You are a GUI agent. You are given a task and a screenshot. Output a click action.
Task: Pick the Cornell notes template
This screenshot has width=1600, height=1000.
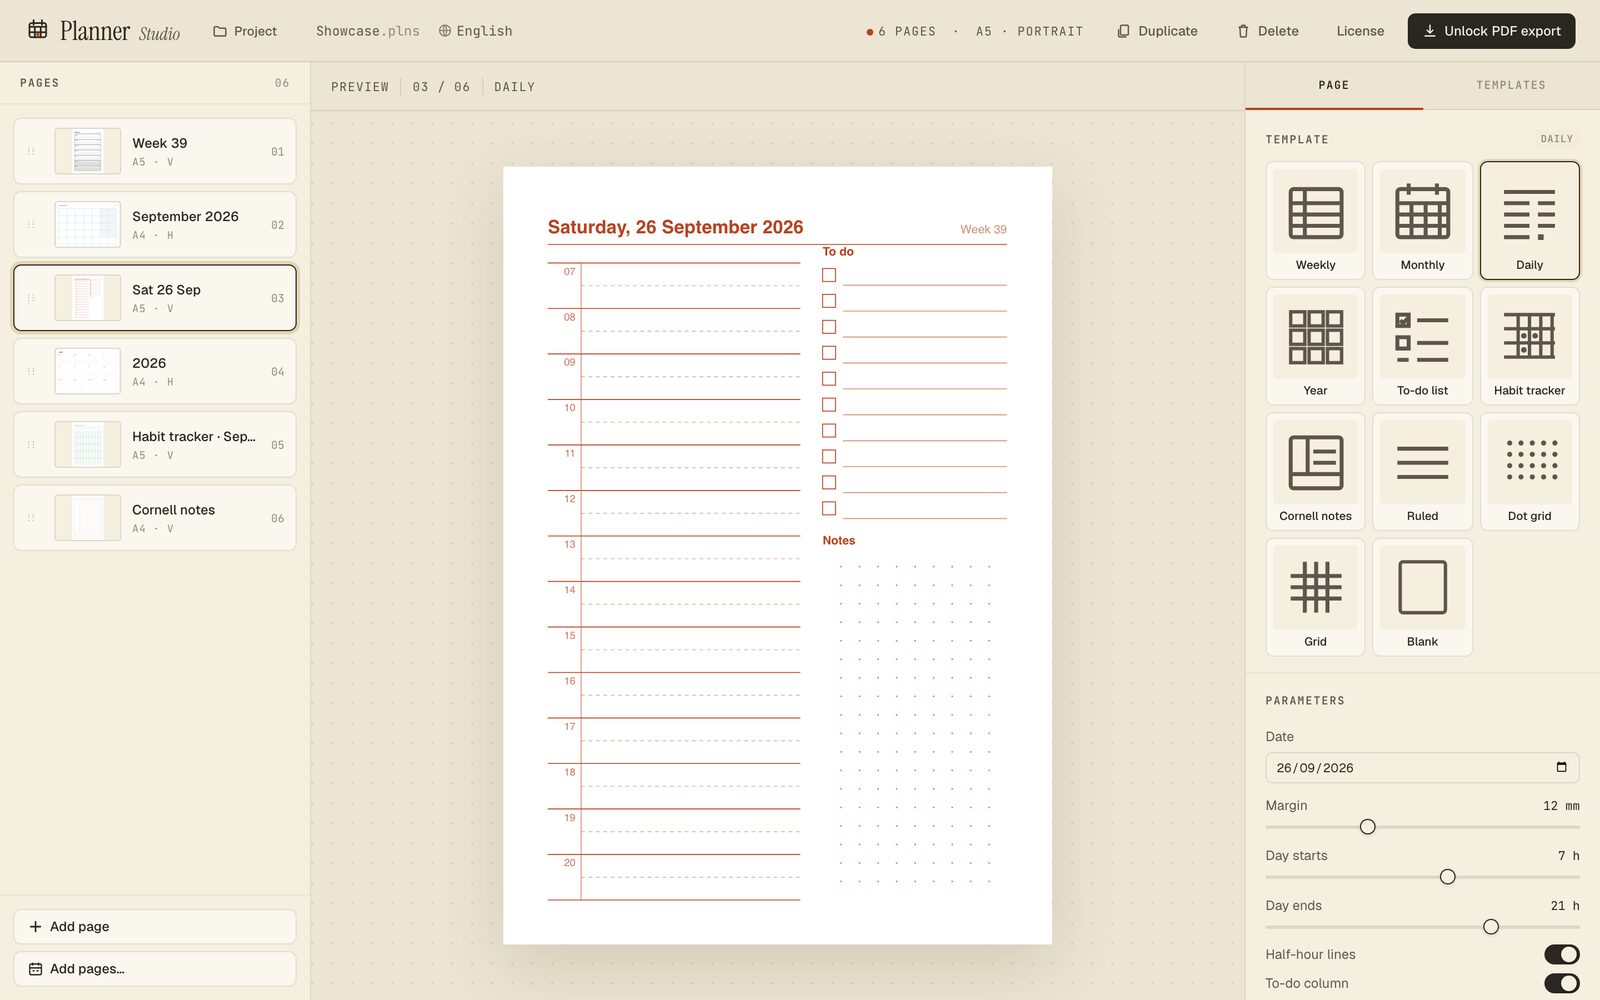click(1315, 471)
